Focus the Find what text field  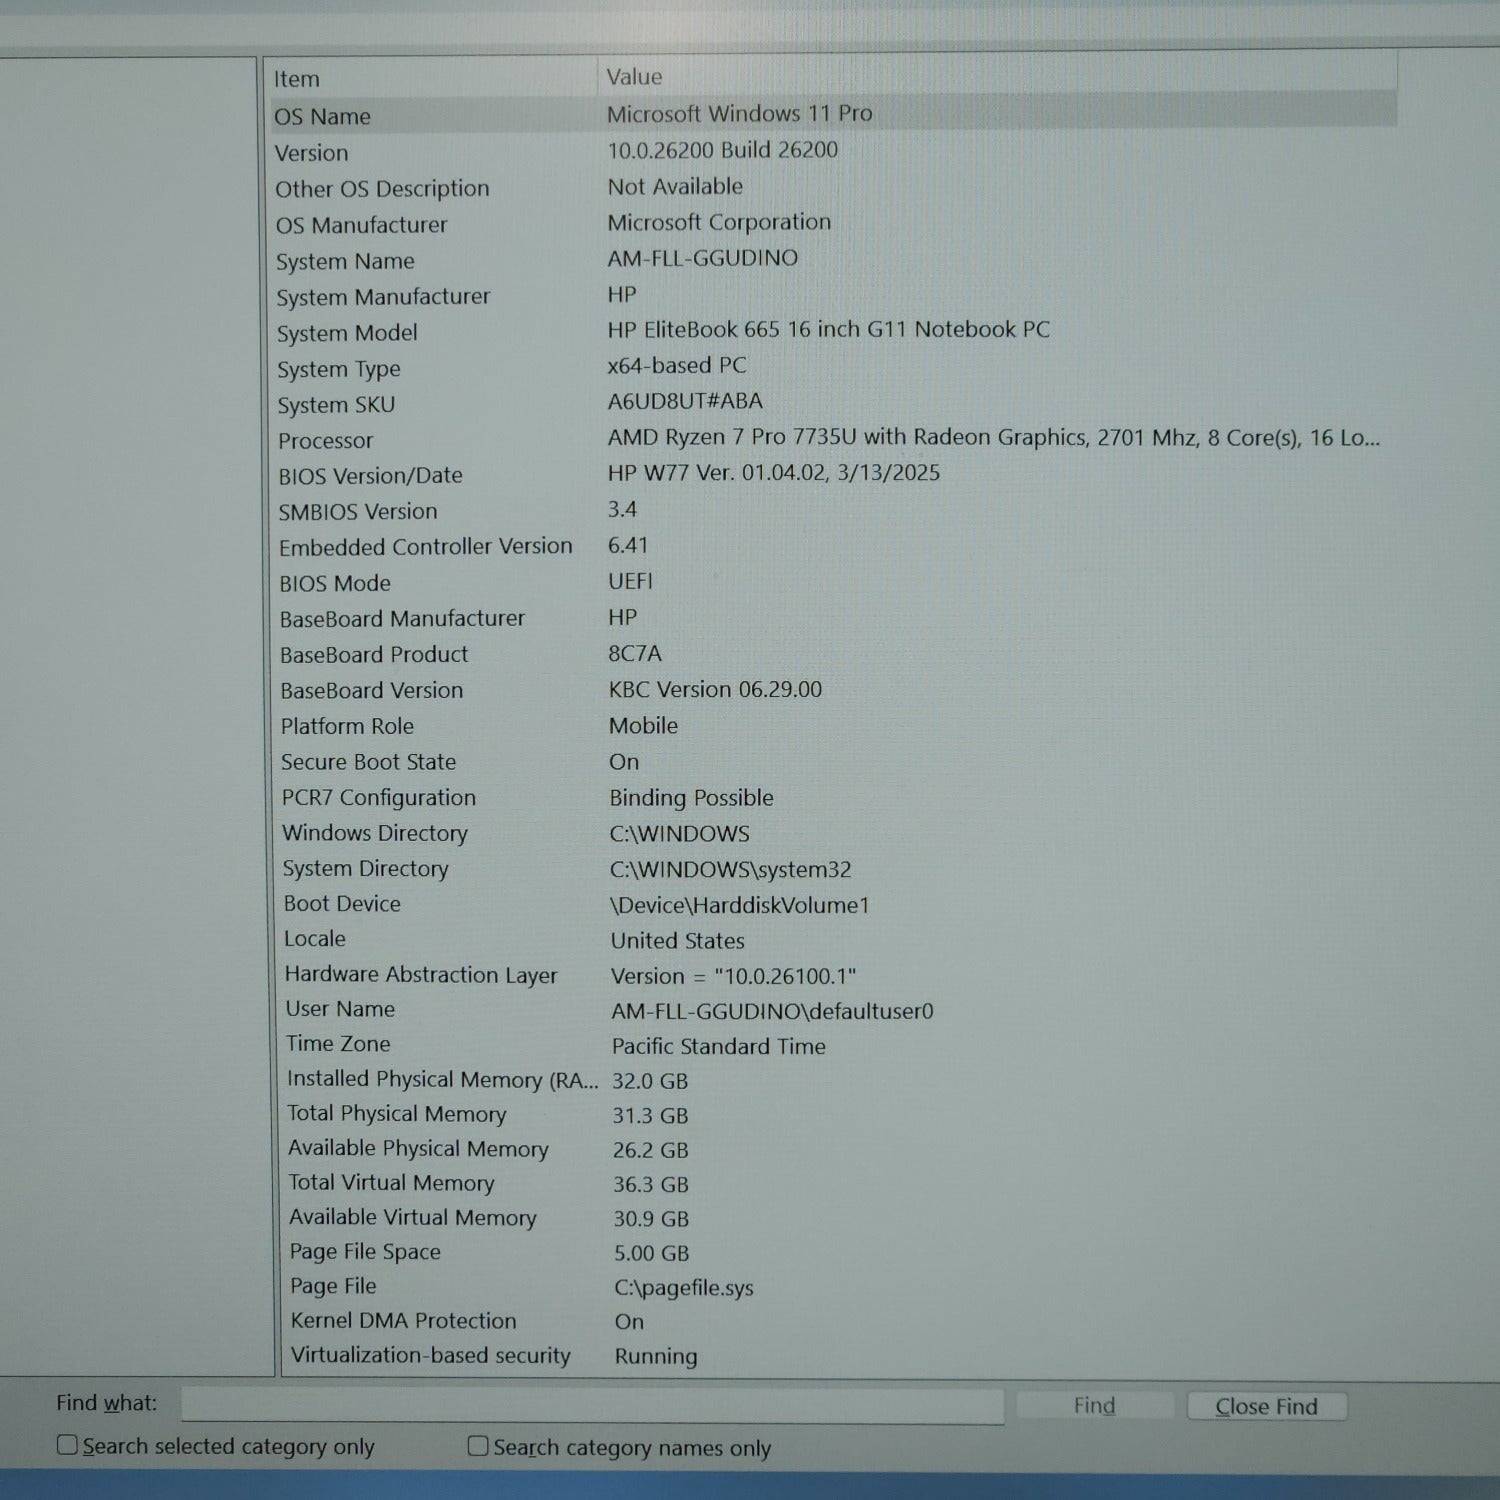point(592,1404)
